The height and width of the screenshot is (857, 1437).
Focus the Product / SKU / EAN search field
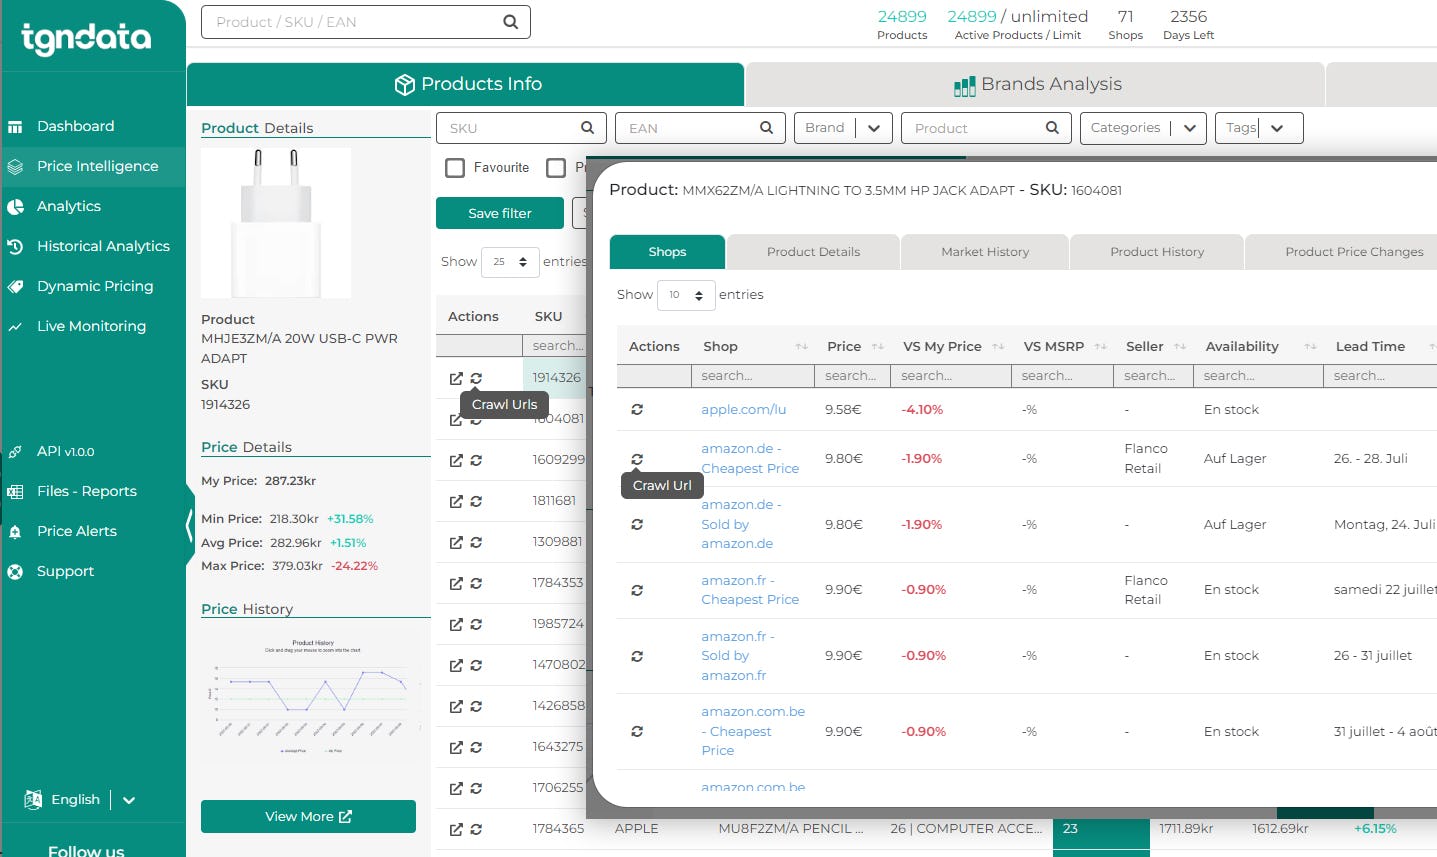coord(366,22)
